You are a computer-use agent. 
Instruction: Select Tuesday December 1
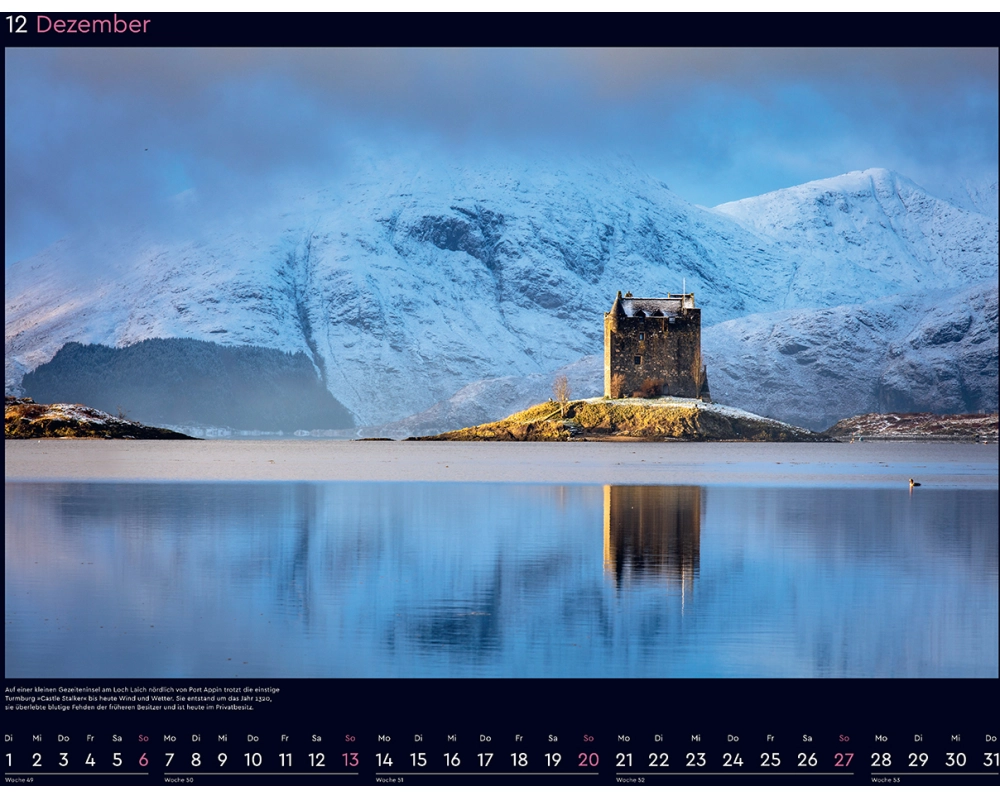[9, 759]
